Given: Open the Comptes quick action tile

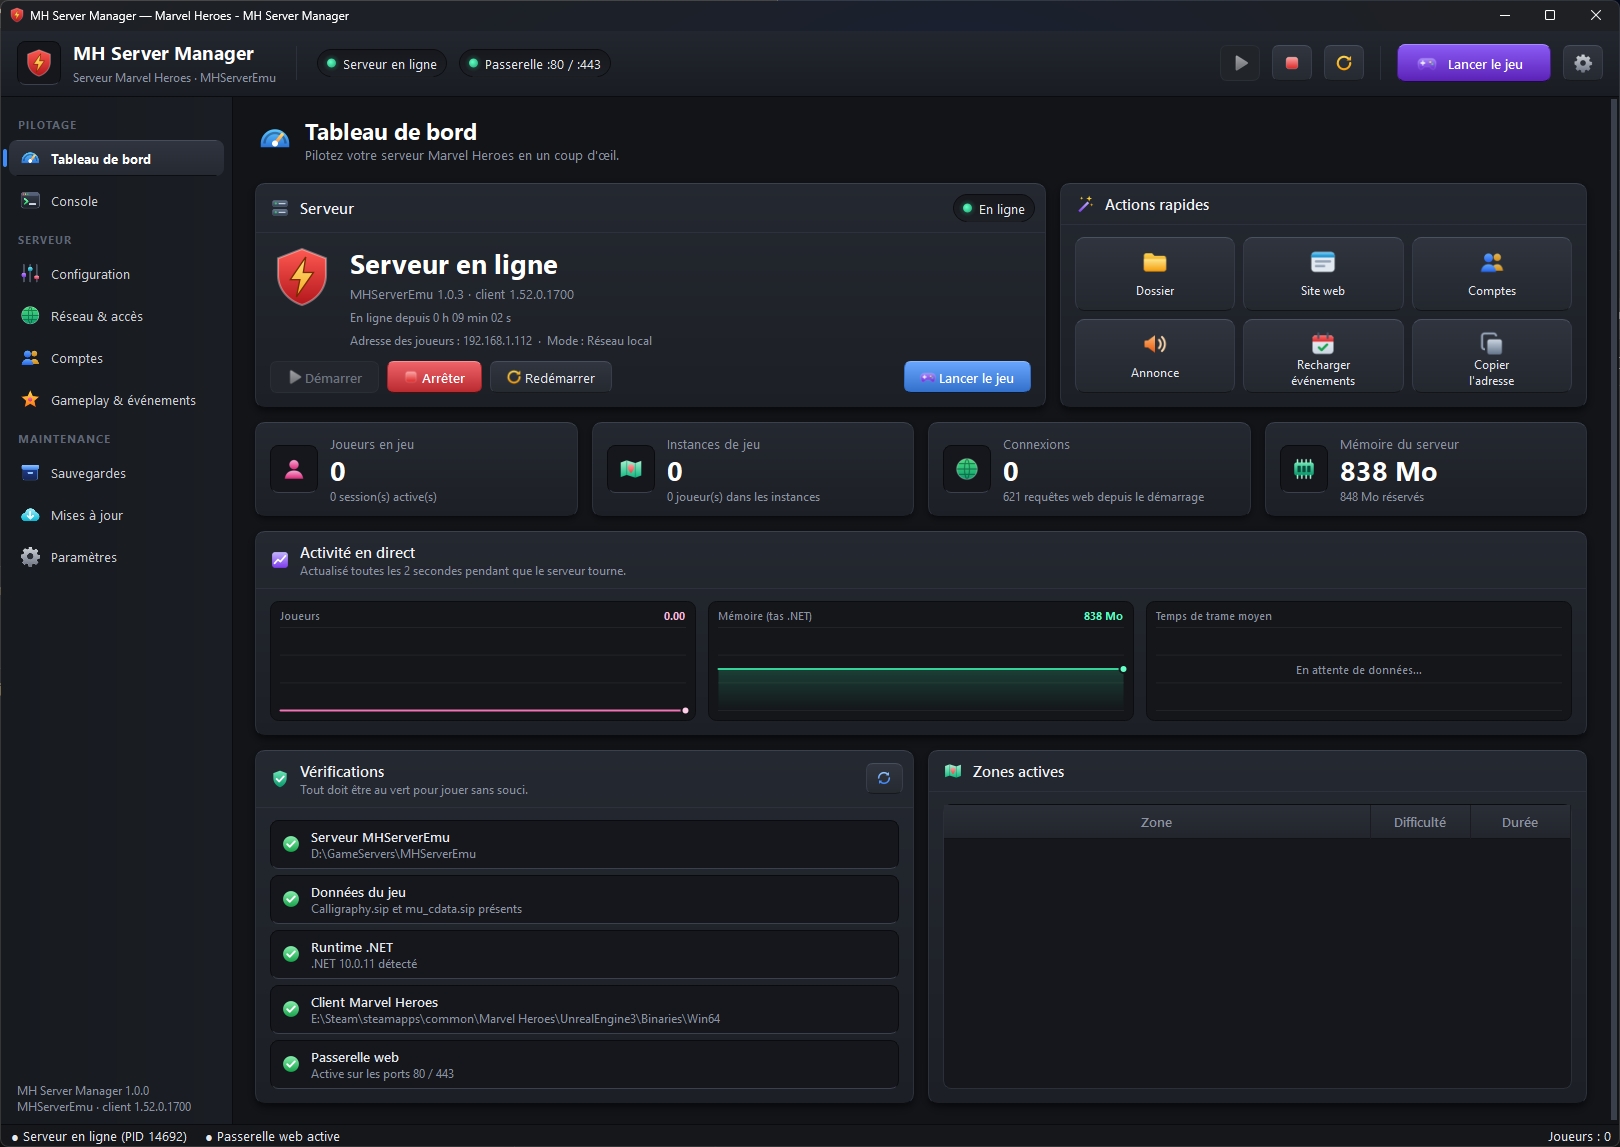Looking at the screenshot, I should coord(1492,273).
